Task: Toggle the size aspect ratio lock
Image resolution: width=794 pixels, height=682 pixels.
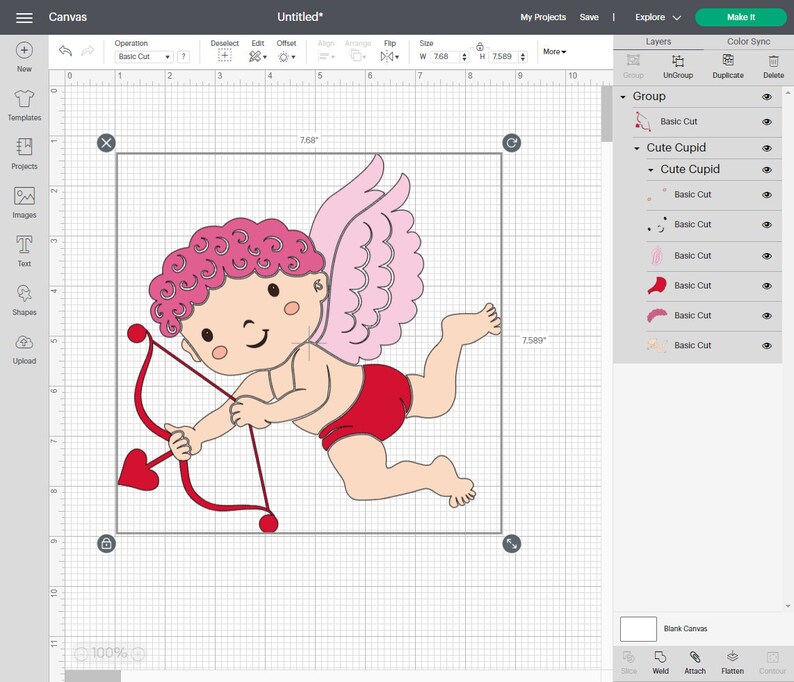Action: [x=480, y=47]
